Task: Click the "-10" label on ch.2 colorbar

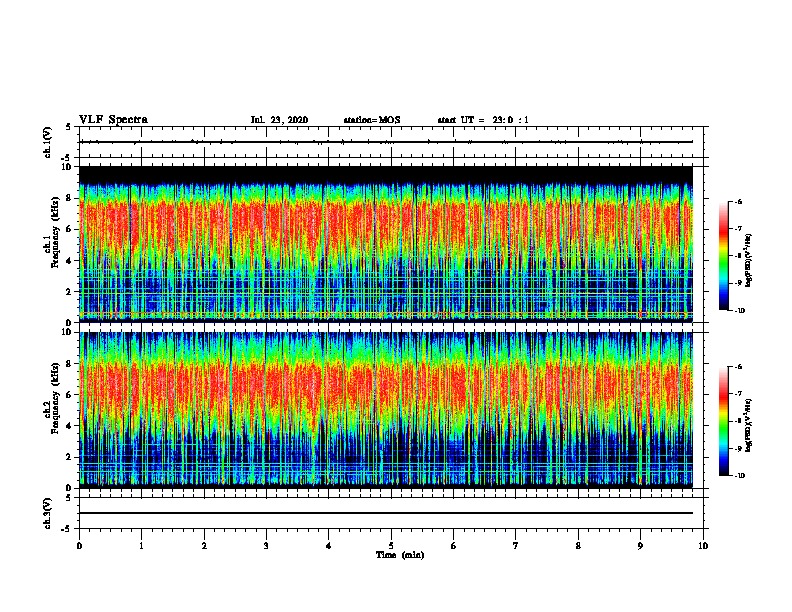Action: tap(740, 475)
